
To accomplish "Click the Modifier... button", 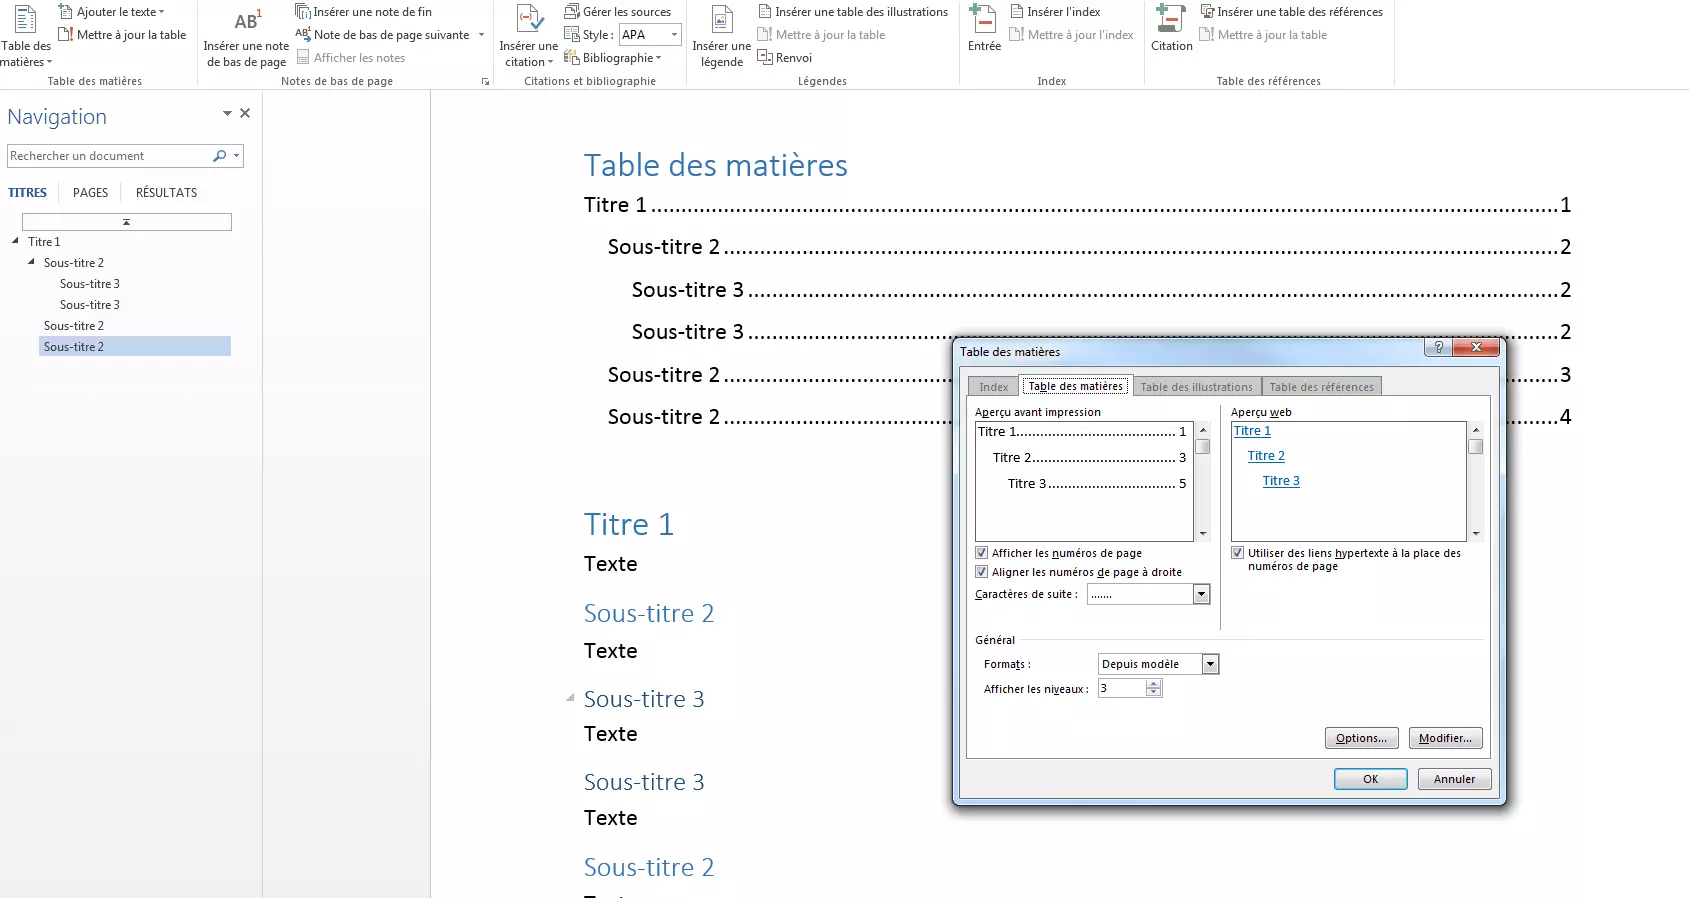I will 1445,738.
